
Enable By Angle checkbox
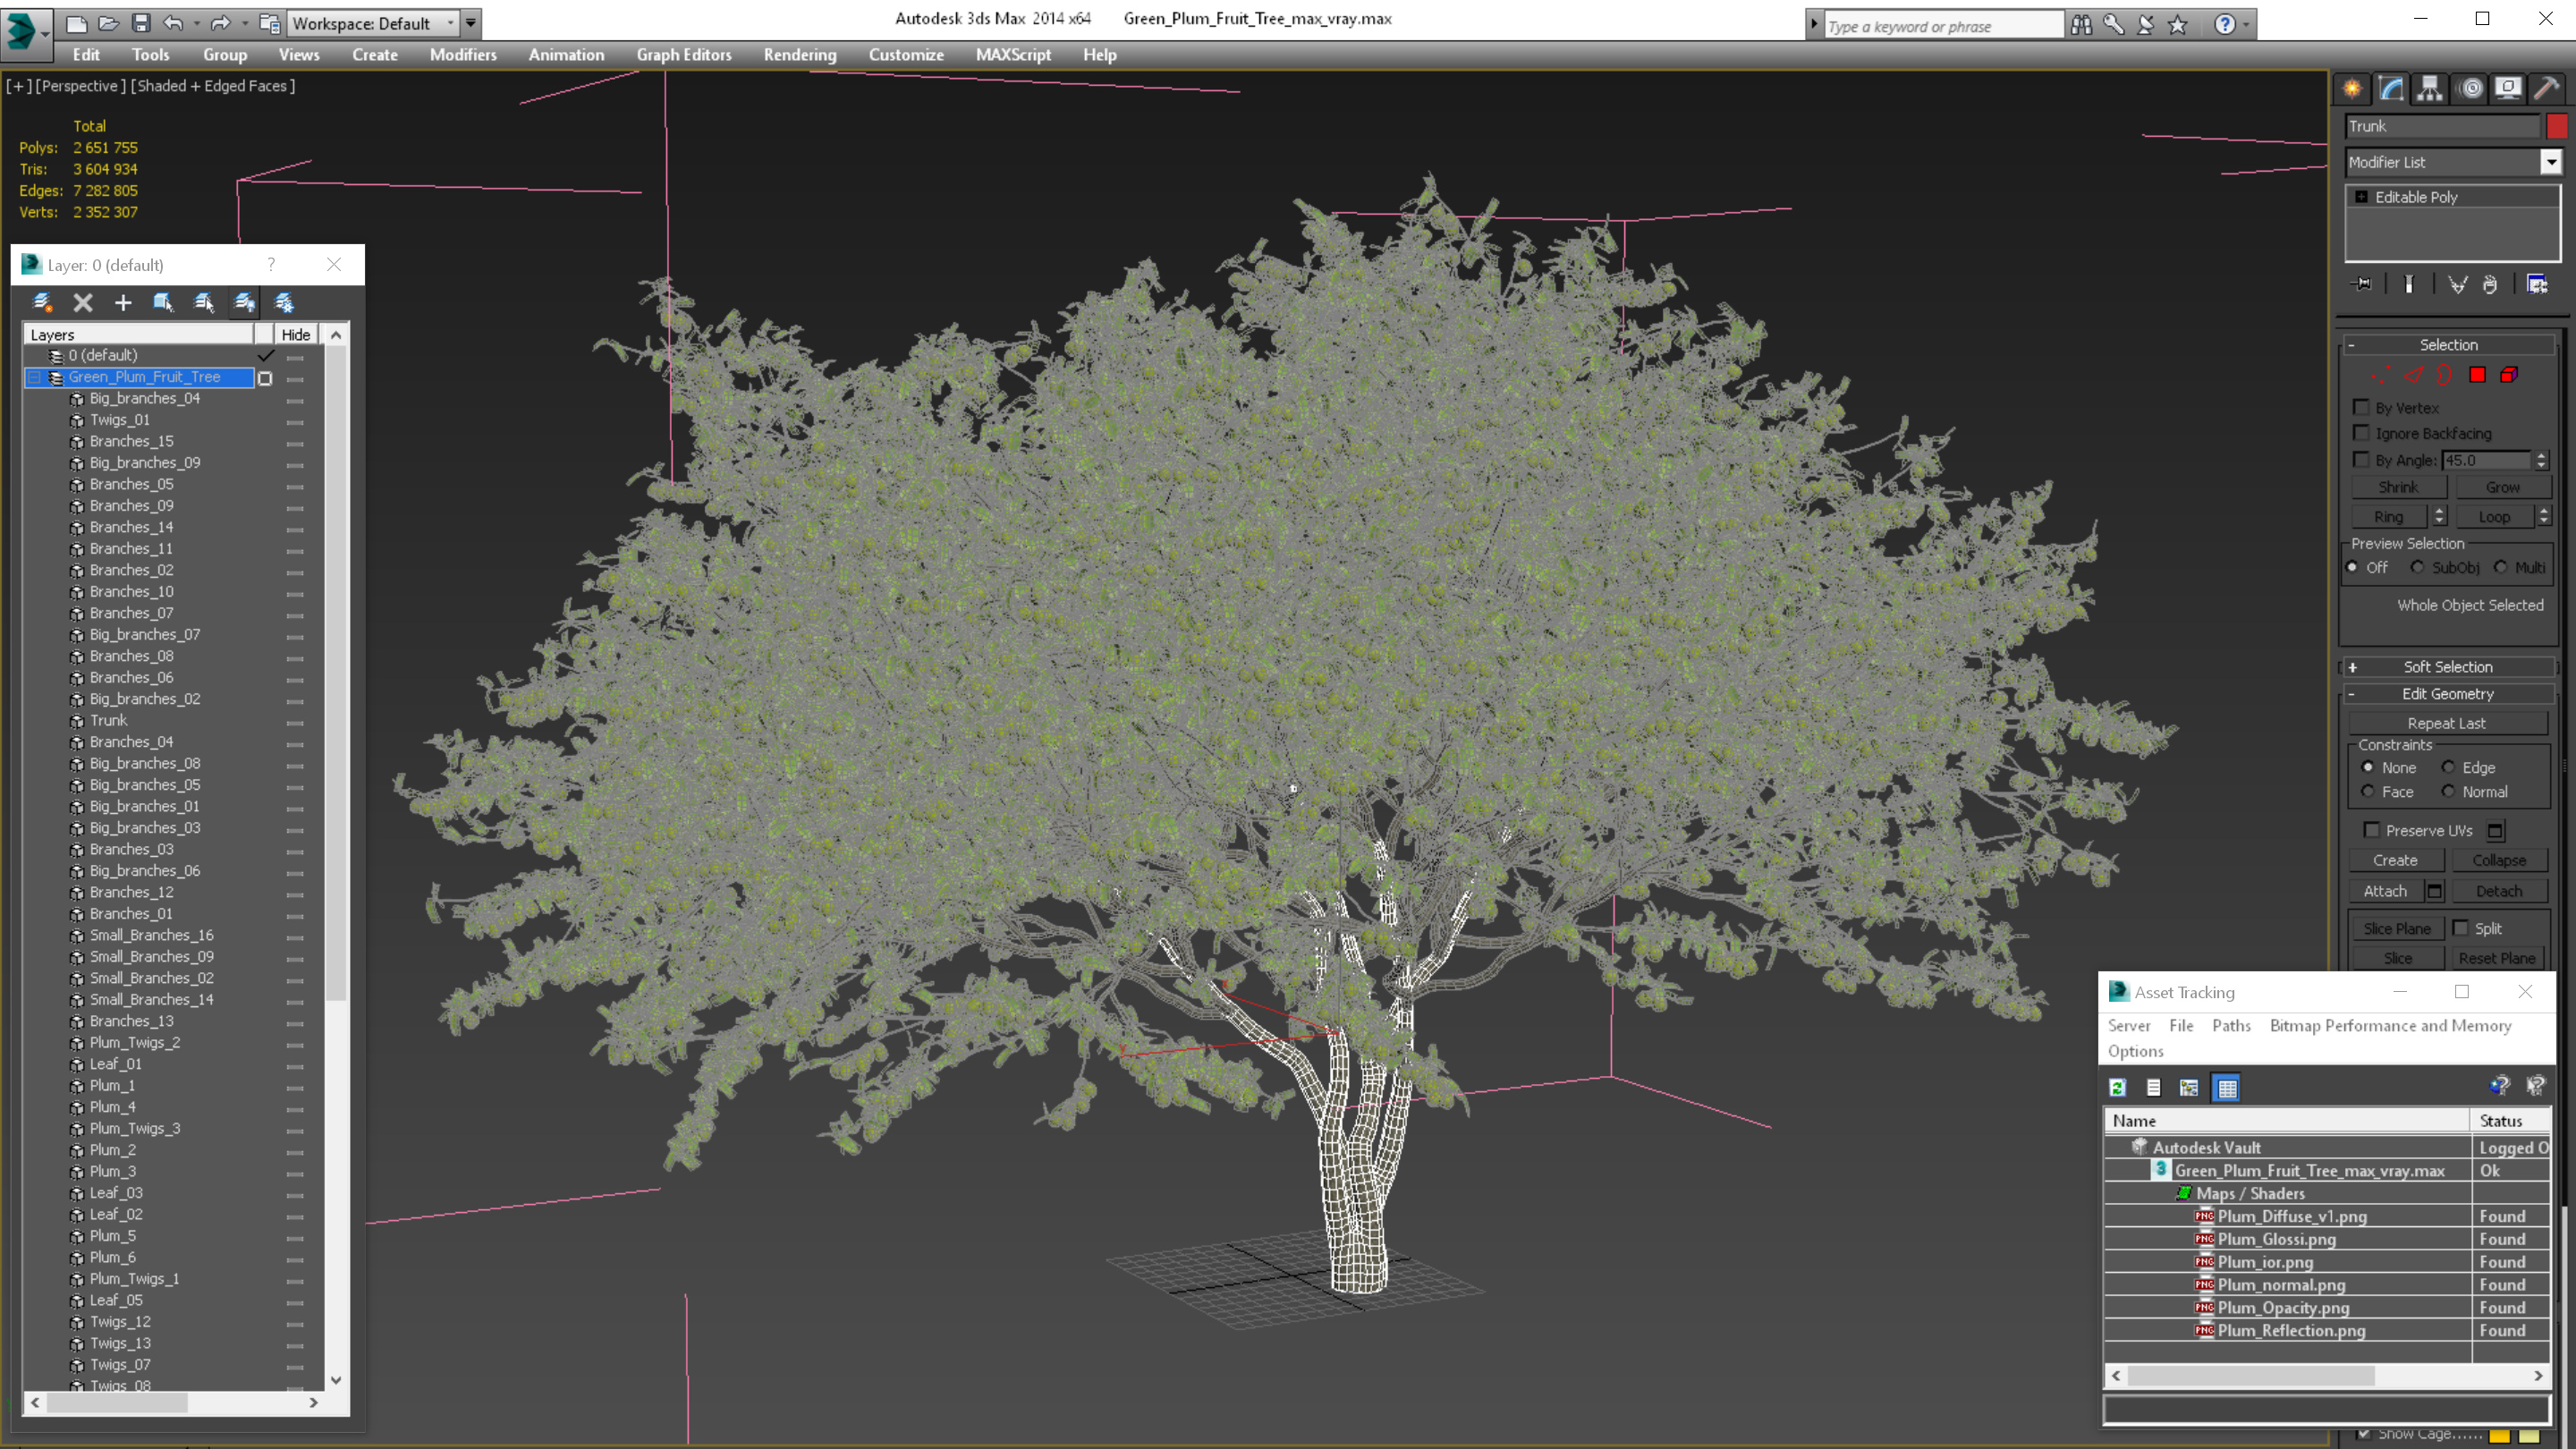pos(2361,460)
